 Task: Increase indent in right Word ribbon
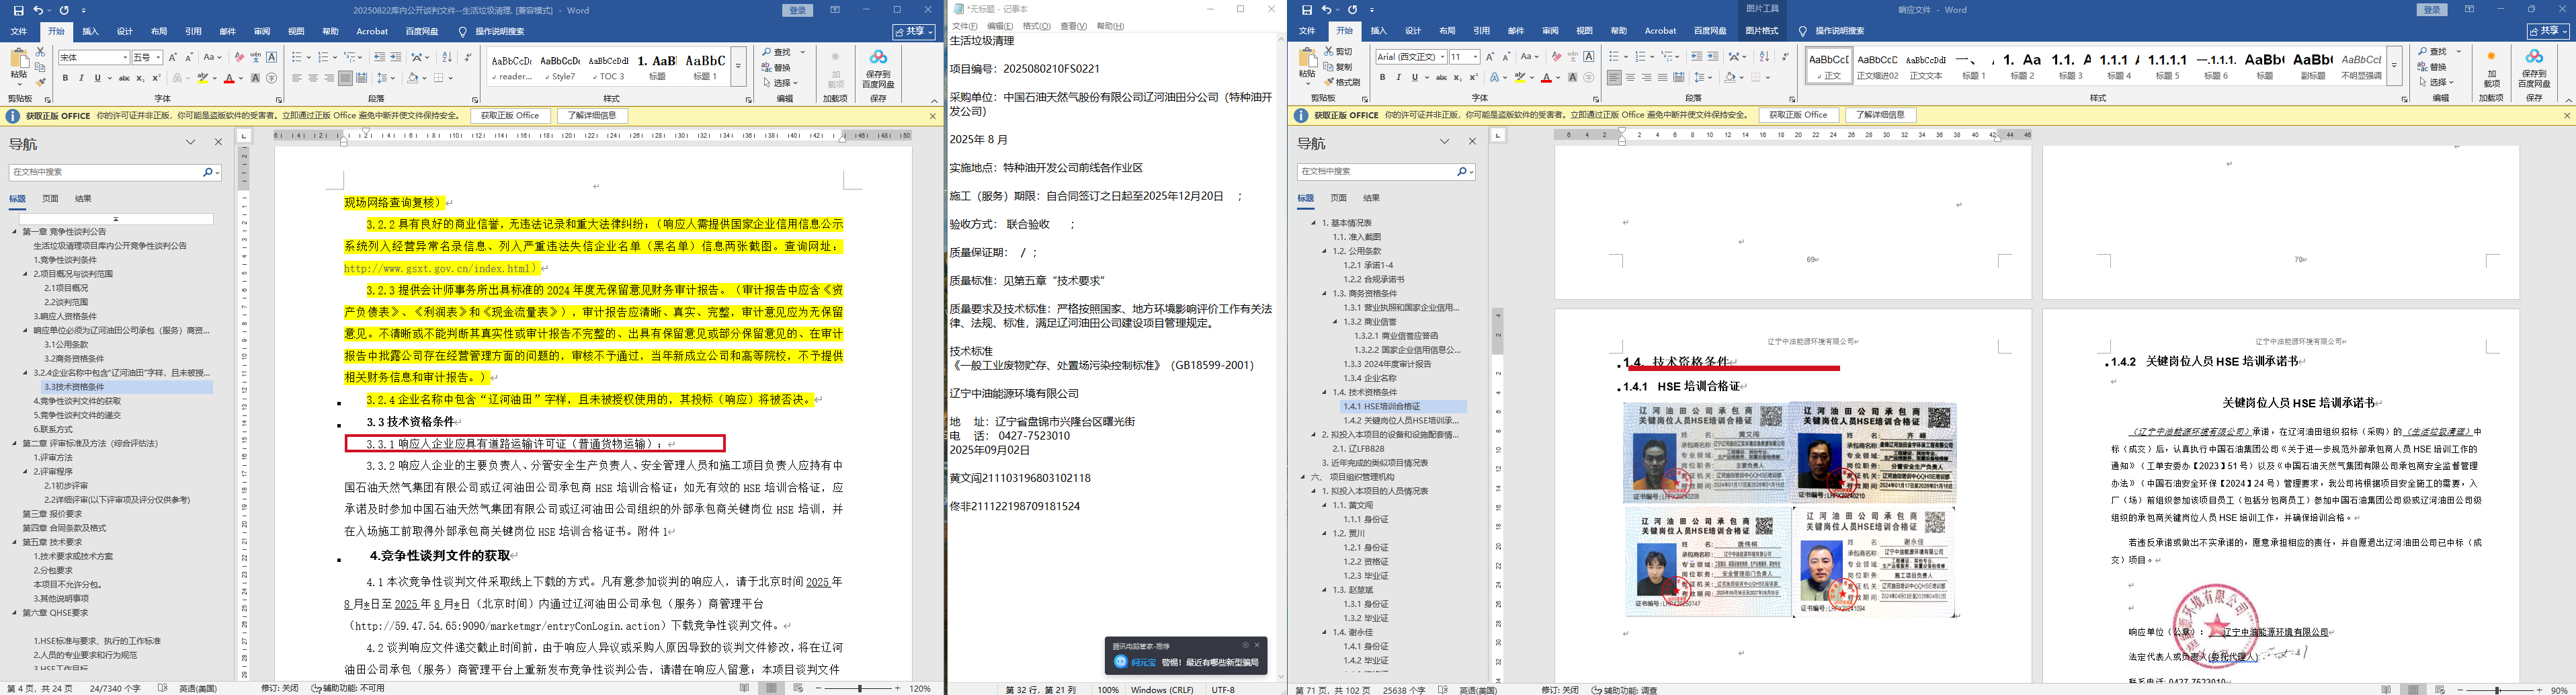point(1713,57)
